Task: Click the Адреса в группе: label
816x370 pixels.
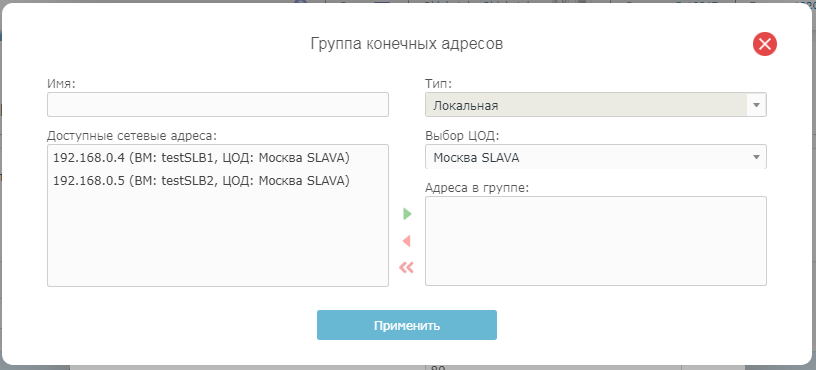Action: tap(477, 187)
